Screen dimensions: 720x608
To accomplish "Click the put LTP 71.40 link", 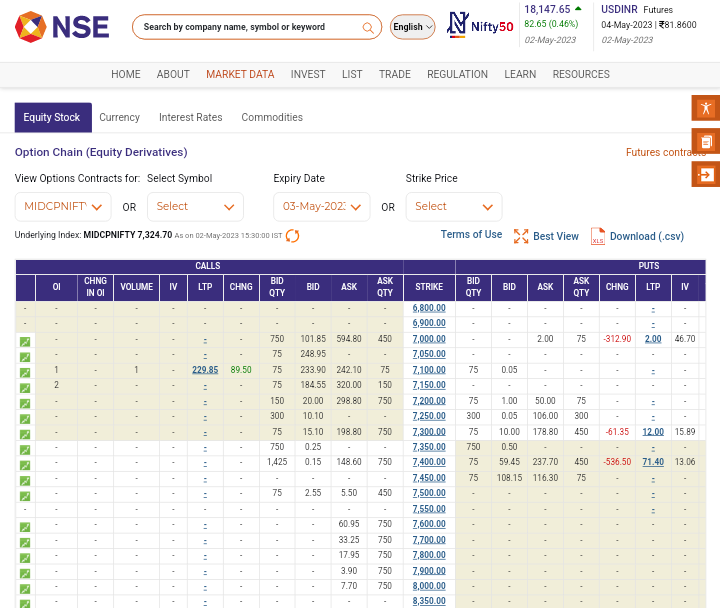I will tap(653, 462).
